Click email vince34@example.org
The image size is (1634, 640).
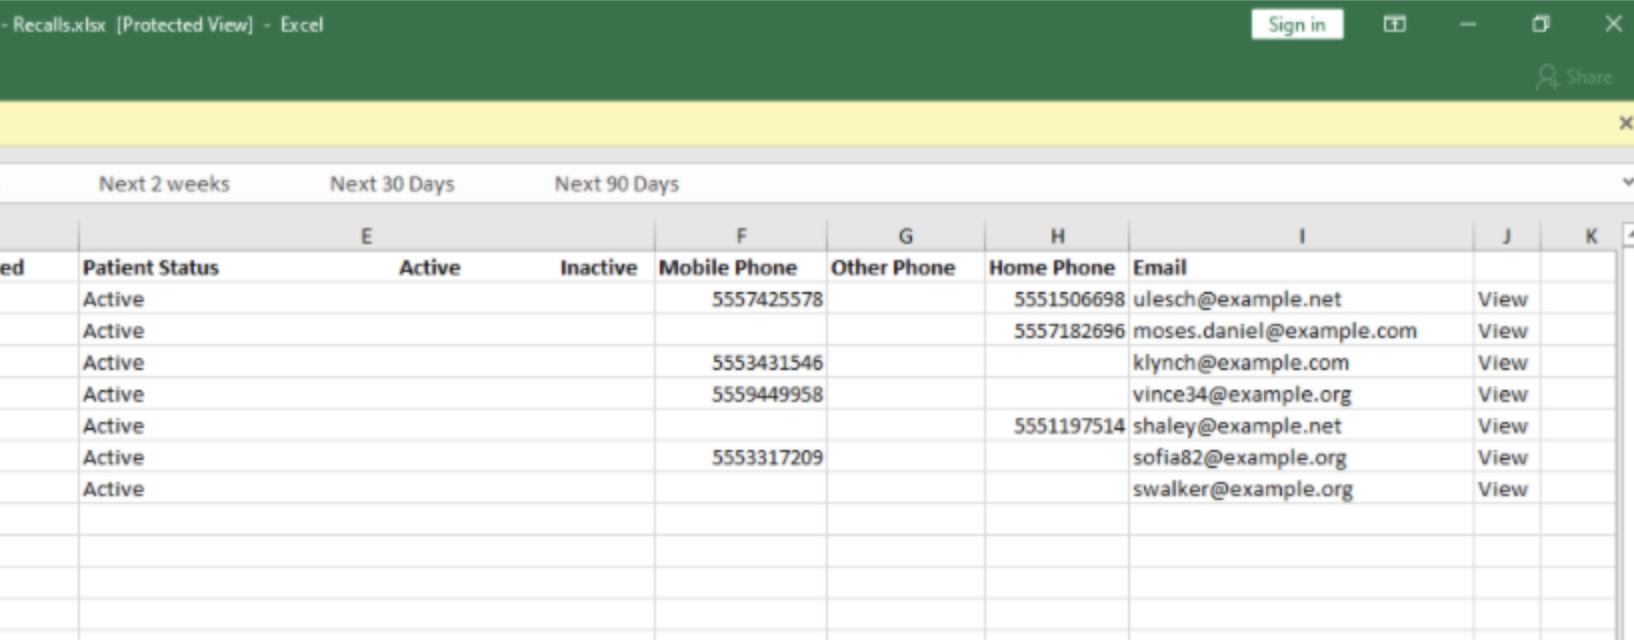1242,394
